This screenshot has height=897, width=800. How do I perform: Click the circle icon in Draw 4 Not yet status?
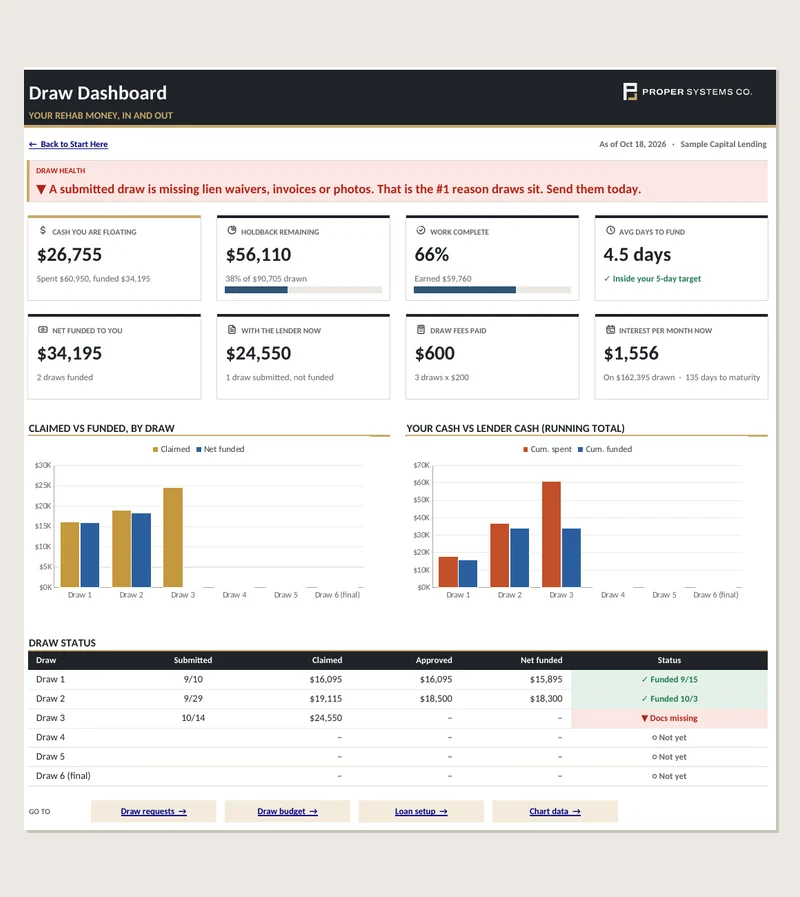(655, 737)
